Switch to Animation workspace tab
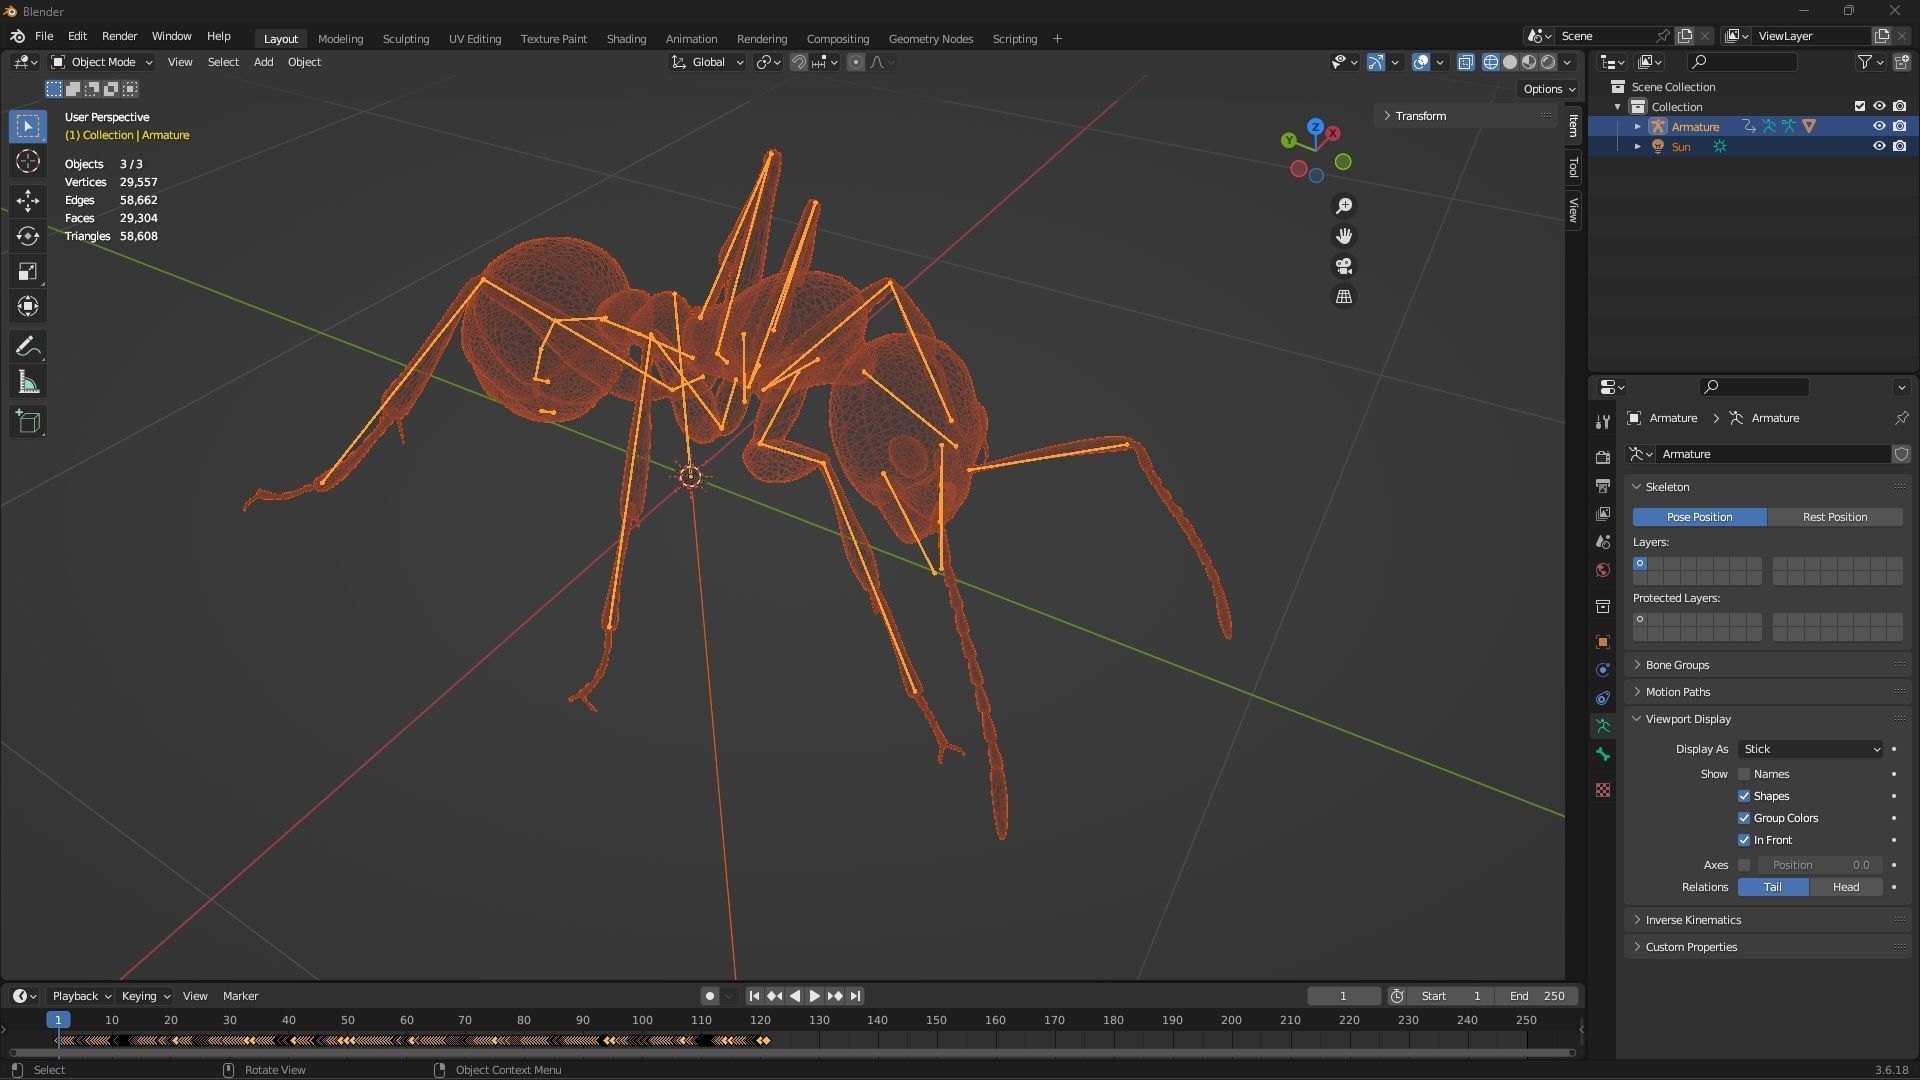Screen dimensions: 1920x1080 (691, 39)
